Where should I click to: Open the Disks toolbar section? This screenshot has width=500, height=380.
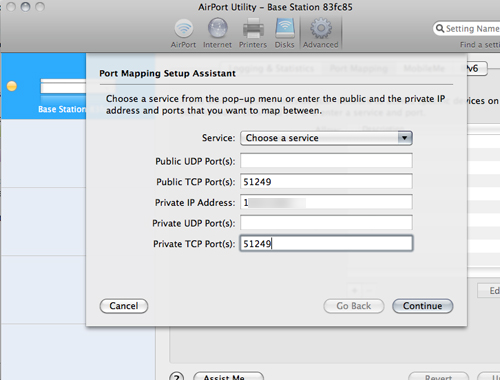(284, 33)
